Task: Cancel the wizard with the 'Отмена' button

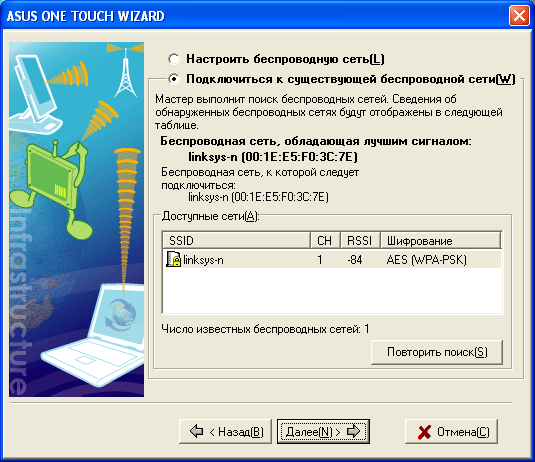Action: 451,432
